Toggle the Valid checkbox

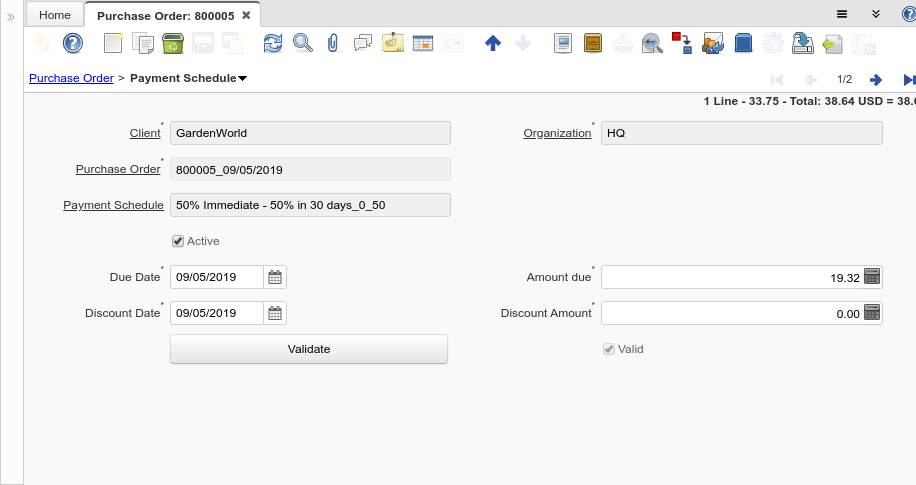click(x=608, y=349)
